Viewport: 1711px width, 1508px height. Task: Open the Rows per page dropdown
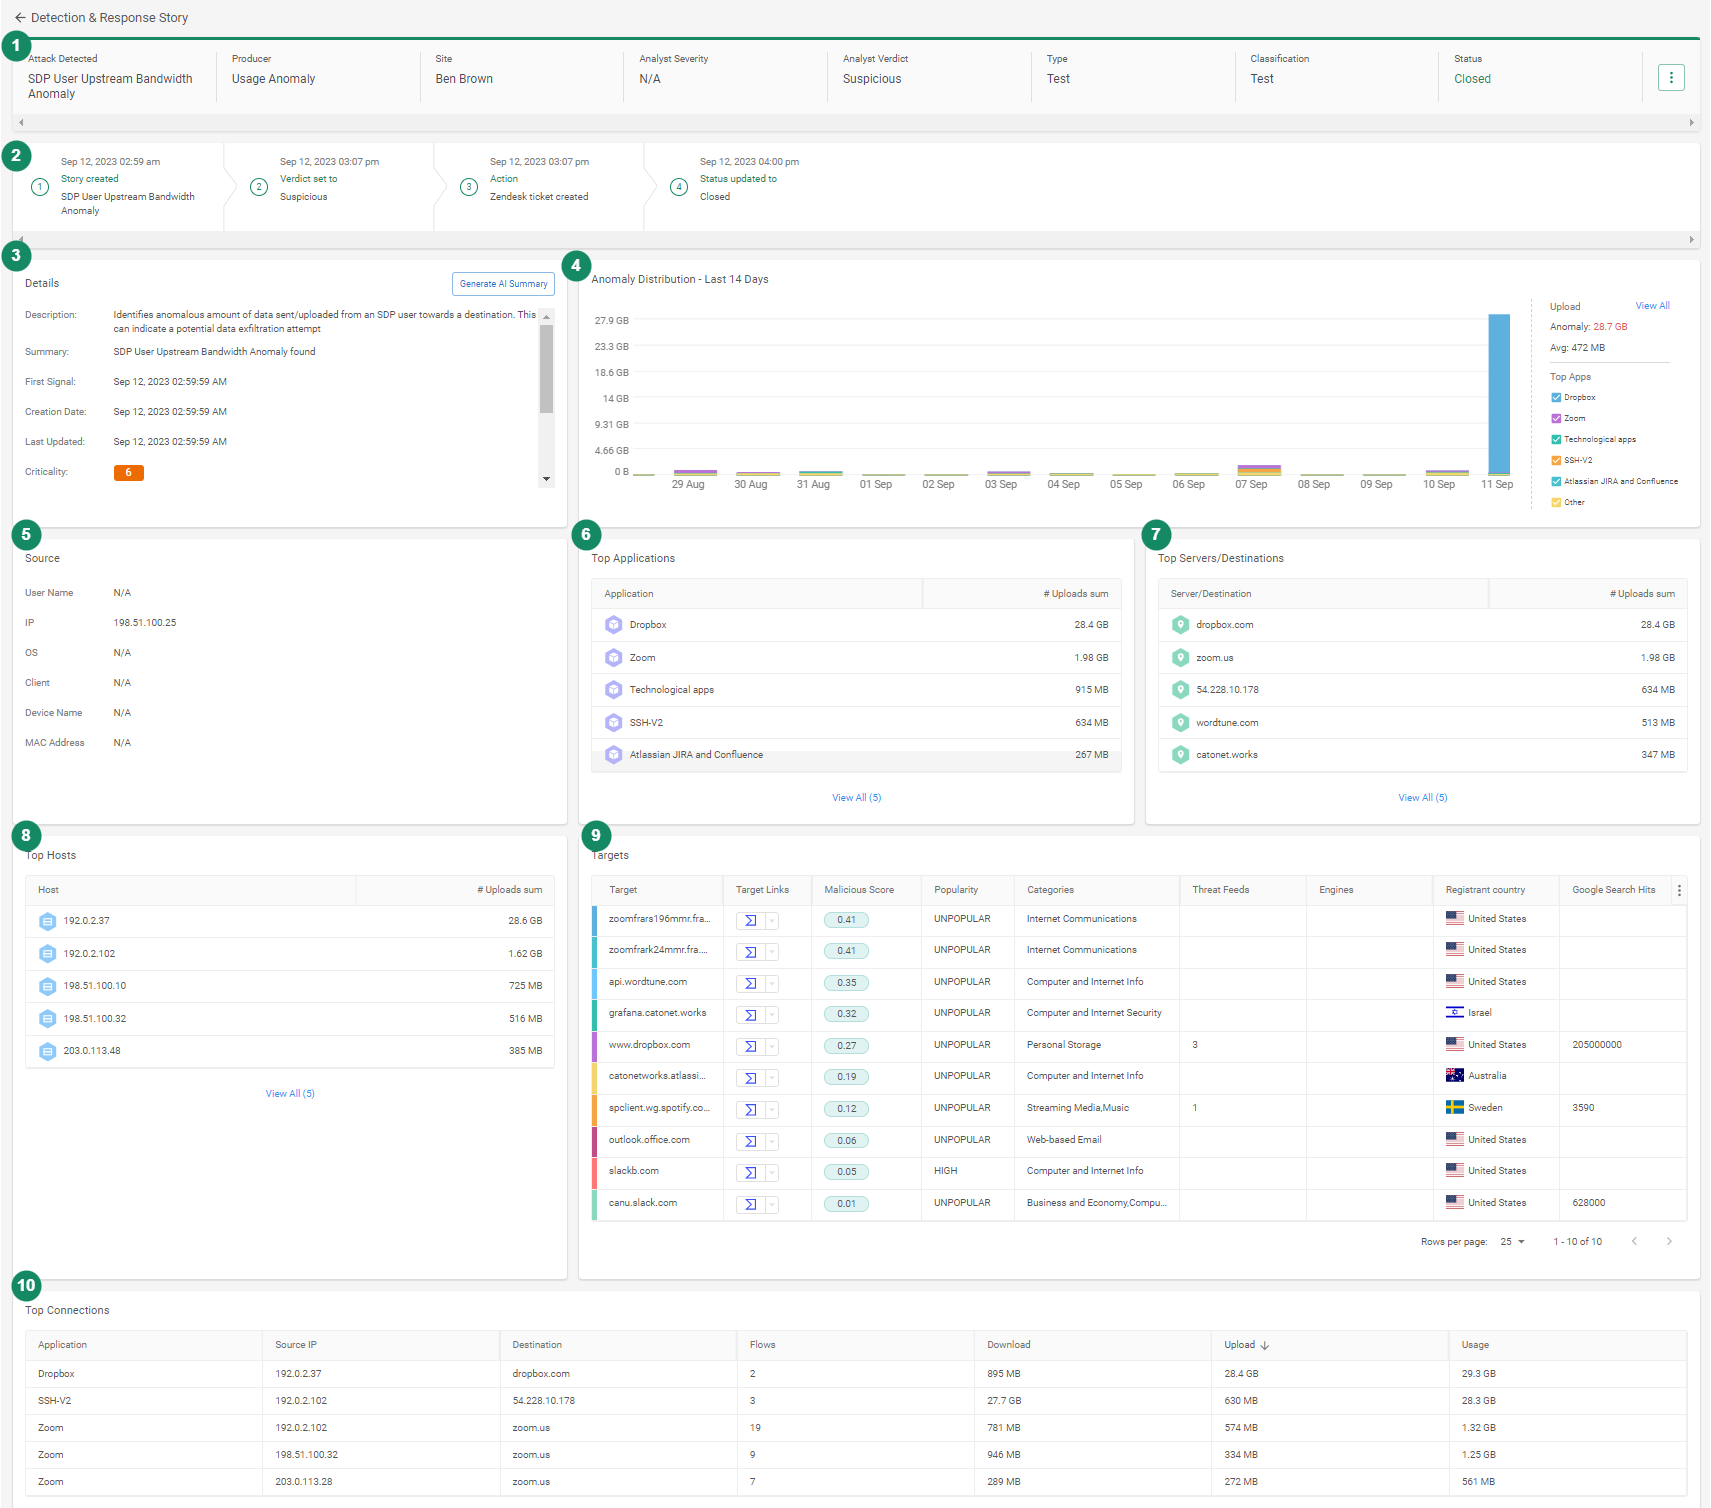[1513, 1241]
